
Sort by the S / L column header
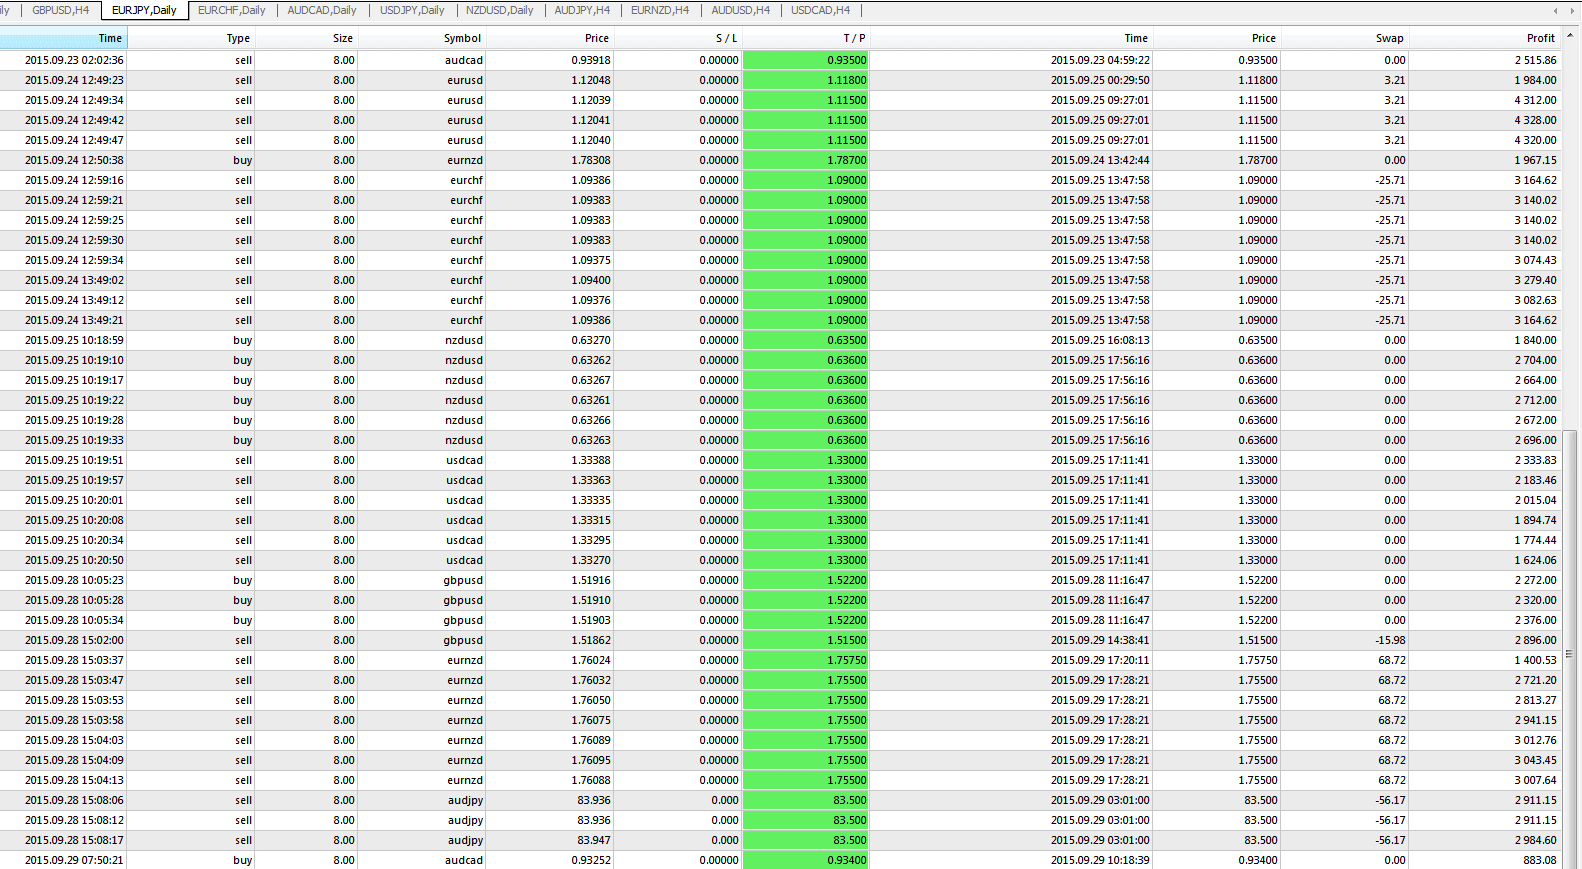(678, 38)
